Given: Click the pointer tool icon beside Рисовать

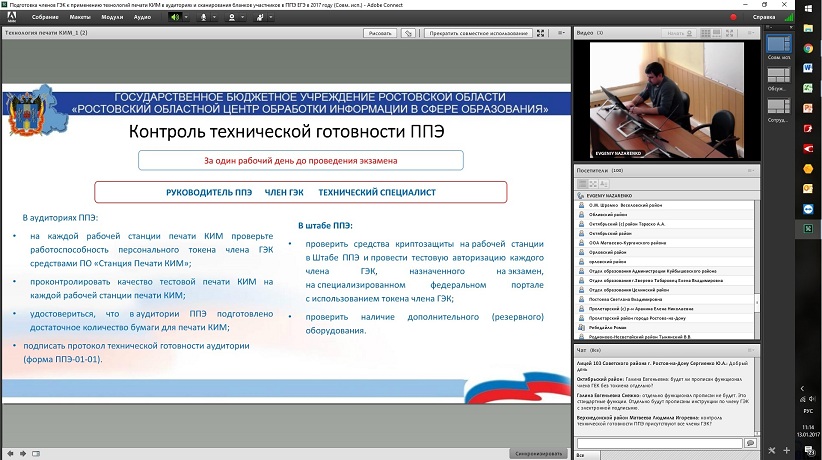Looking at the screenshot, I should [409, 33].
